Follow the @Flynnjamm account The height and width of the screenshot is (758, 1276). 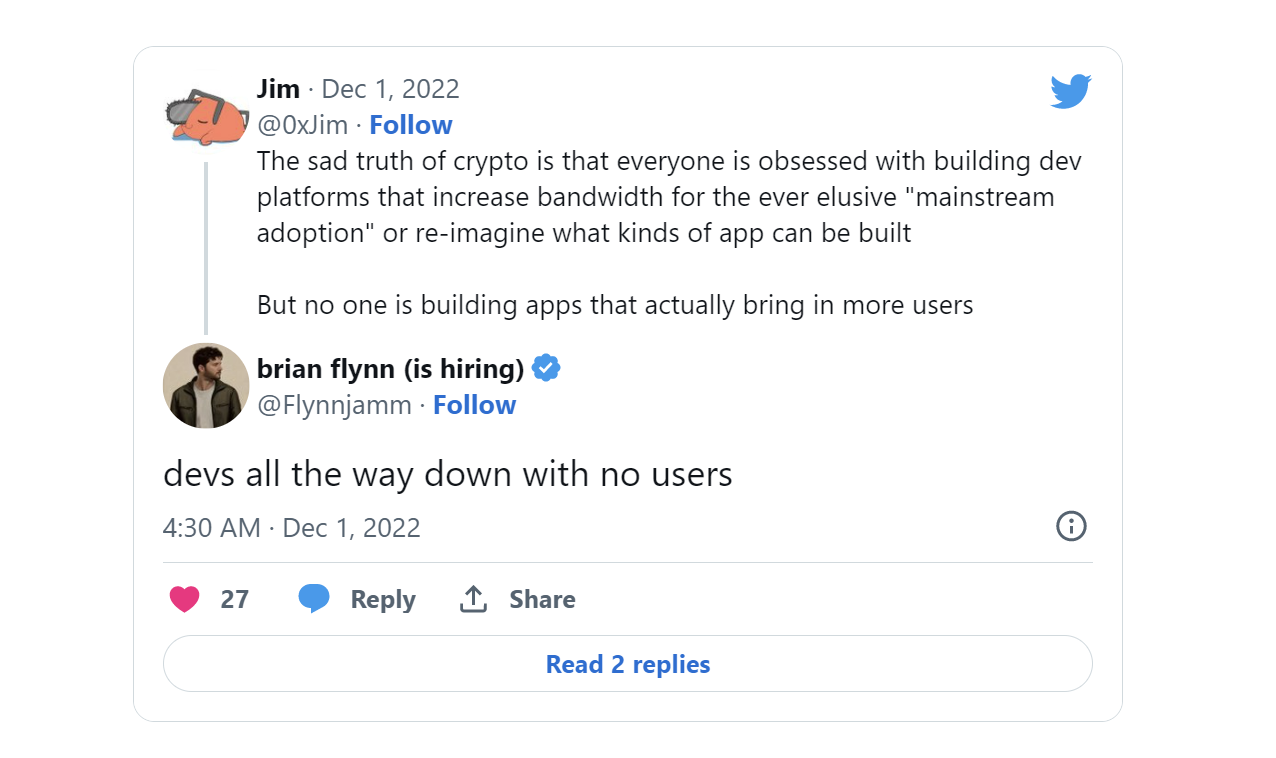[x=475, y=405]
